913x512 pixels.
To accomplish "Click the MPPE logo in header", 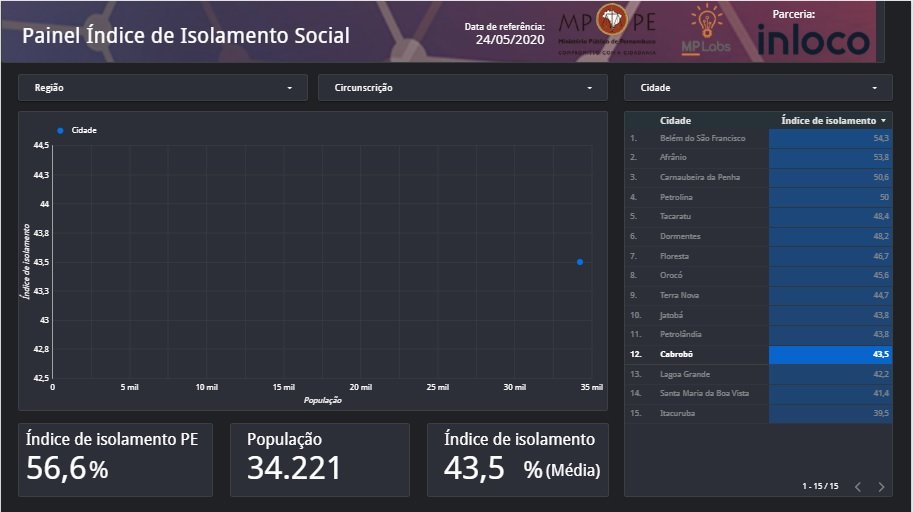I will point(607,32).
